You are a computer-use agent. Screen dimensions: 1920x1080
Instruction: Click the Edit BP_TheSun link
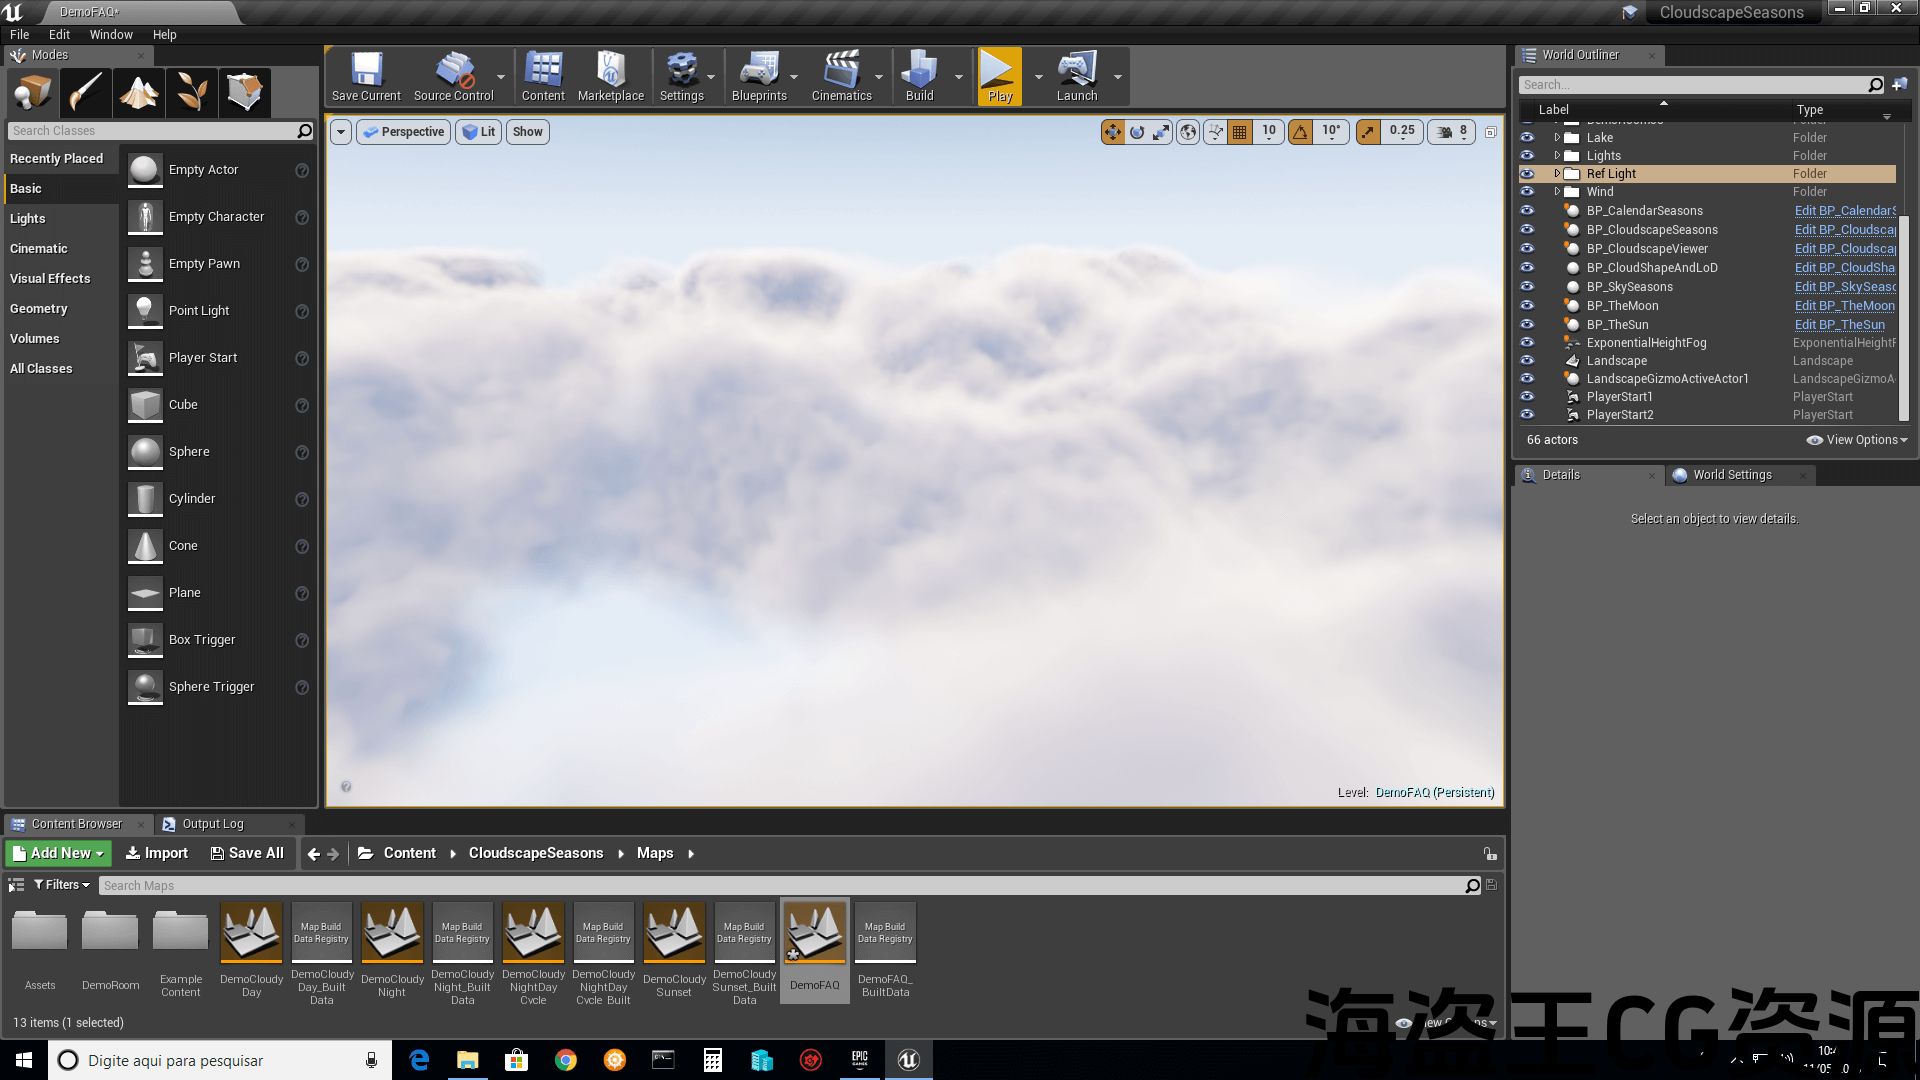1839,325
